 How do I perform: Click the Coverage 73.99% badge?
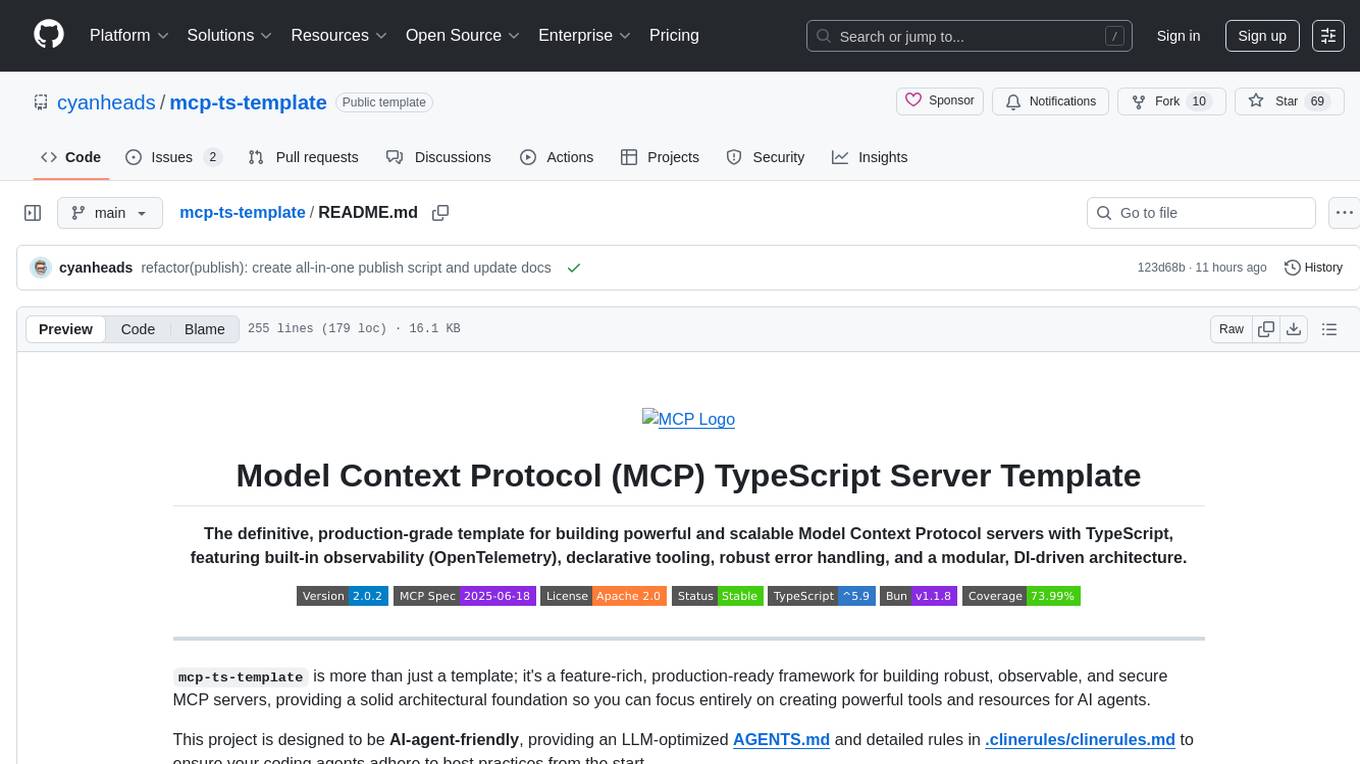coord(1021,596)
